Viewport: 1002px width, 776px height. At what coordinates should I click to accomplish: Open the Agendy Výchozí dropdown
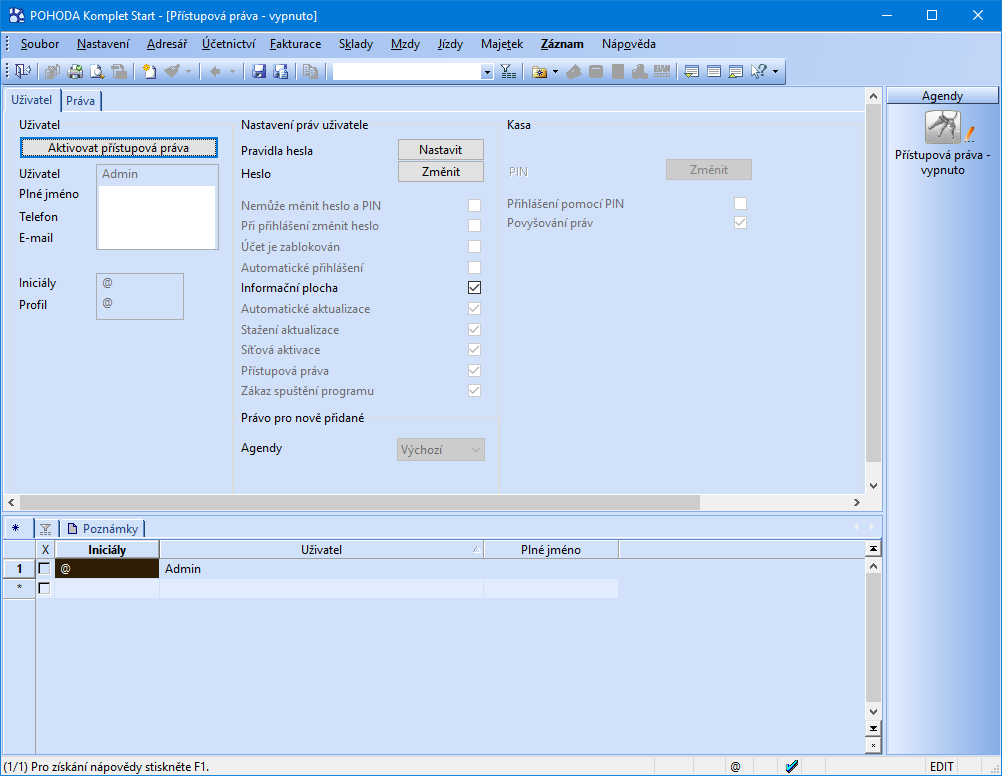click(441, 449)
